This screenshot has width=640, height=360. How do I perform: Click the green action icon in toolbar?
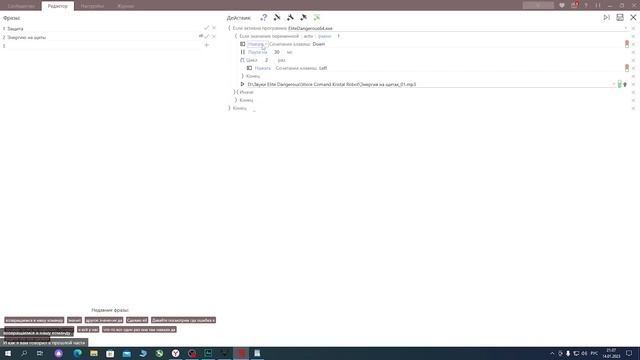pyautogui.click(x=317, y=17)
